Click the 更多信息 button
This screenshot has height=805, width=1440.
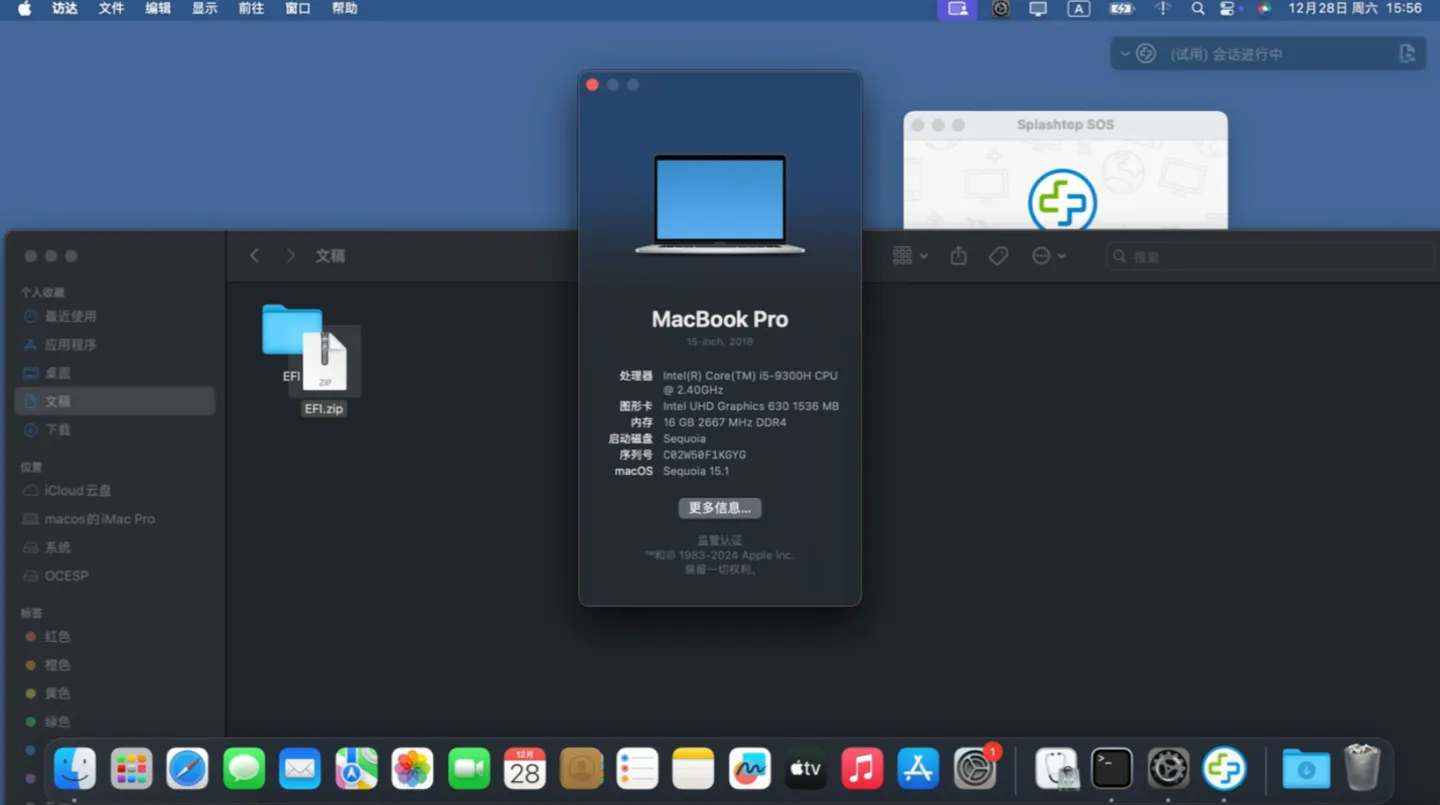(x=719, y=508)
